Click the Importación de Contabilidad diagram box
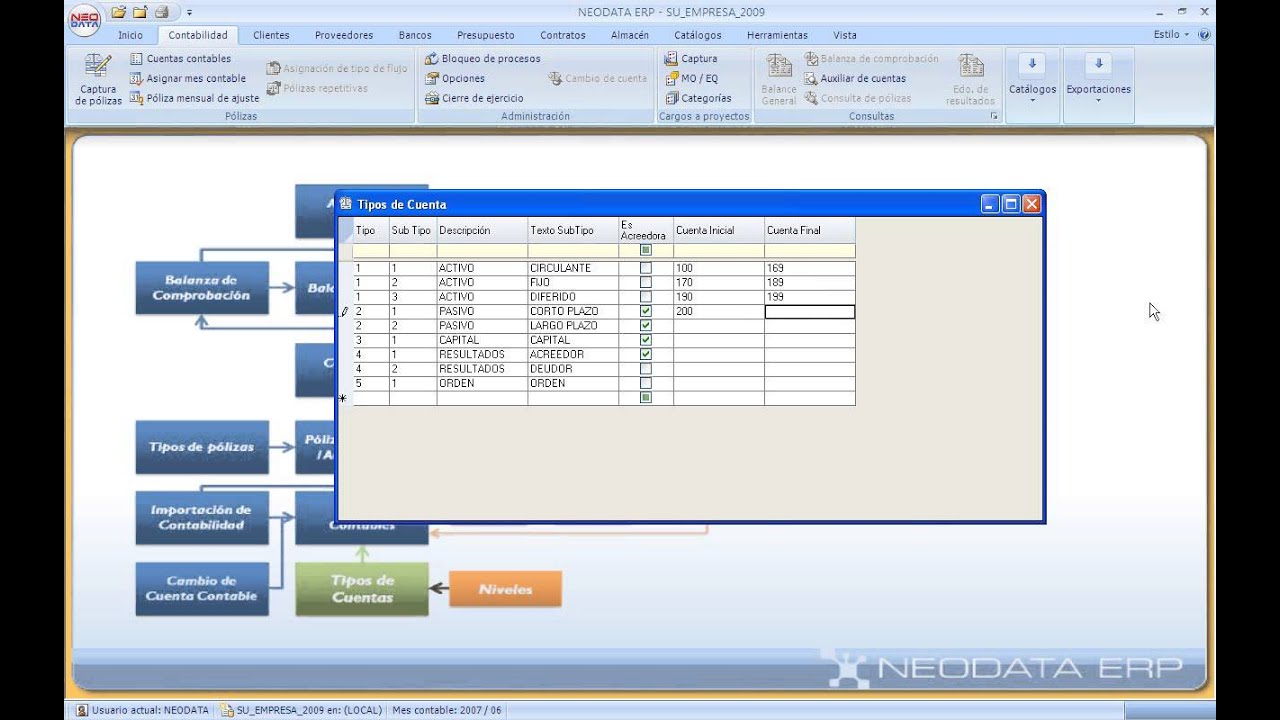 click(x=202, y=517)
